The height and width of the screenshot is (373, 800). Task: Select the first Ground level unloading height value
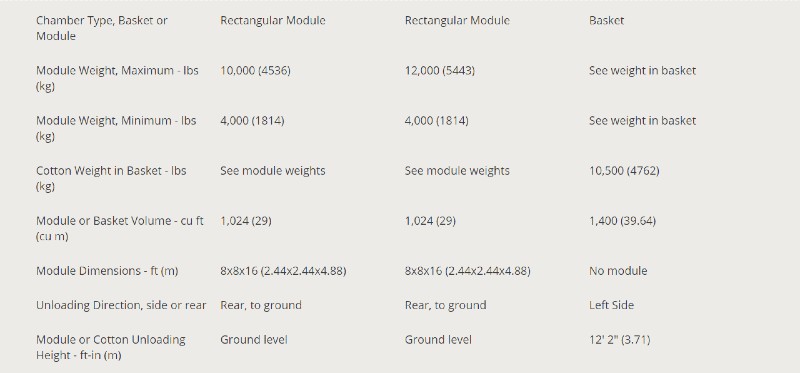(x=254, y=340)
